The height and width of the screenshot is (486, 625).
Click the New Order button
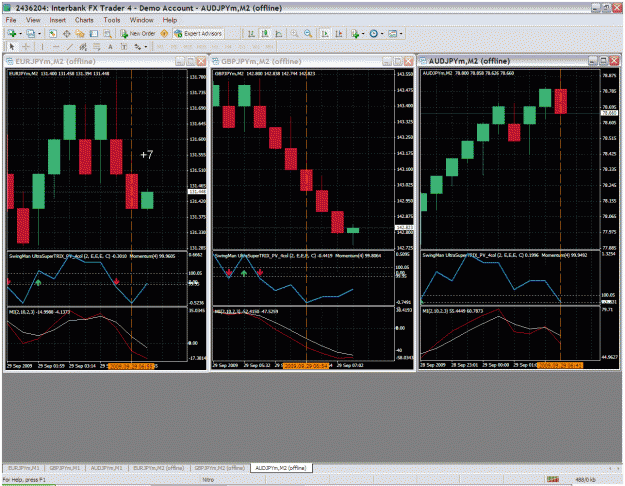pos(138,34)
